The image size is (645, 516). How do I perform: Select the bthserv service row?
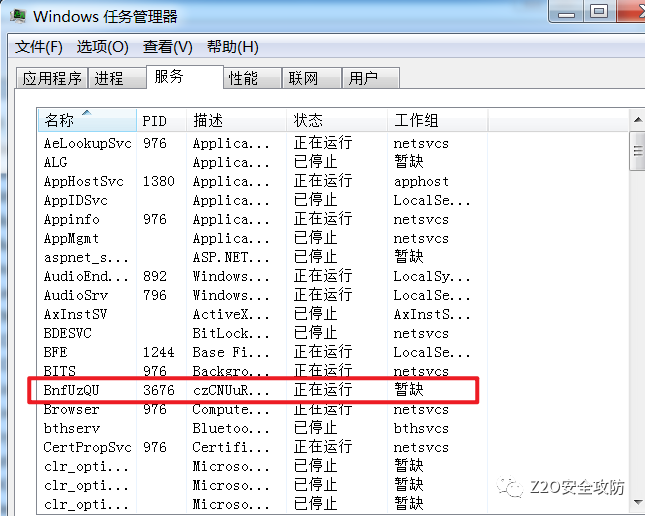click(262, 428)
